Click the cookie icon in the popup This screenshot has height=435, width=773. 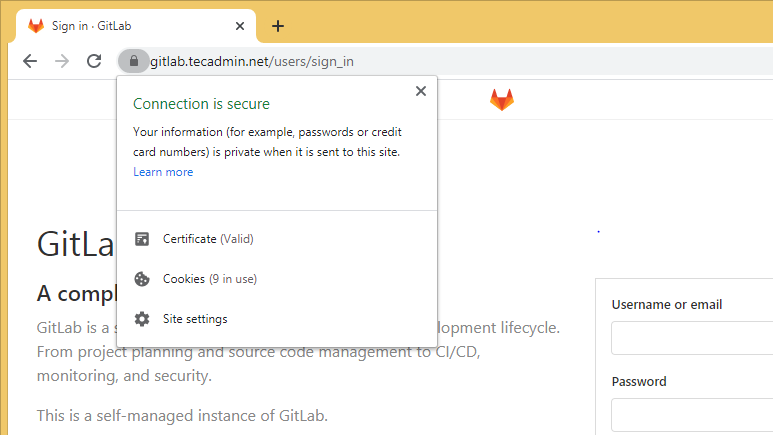tap(142, 279)
